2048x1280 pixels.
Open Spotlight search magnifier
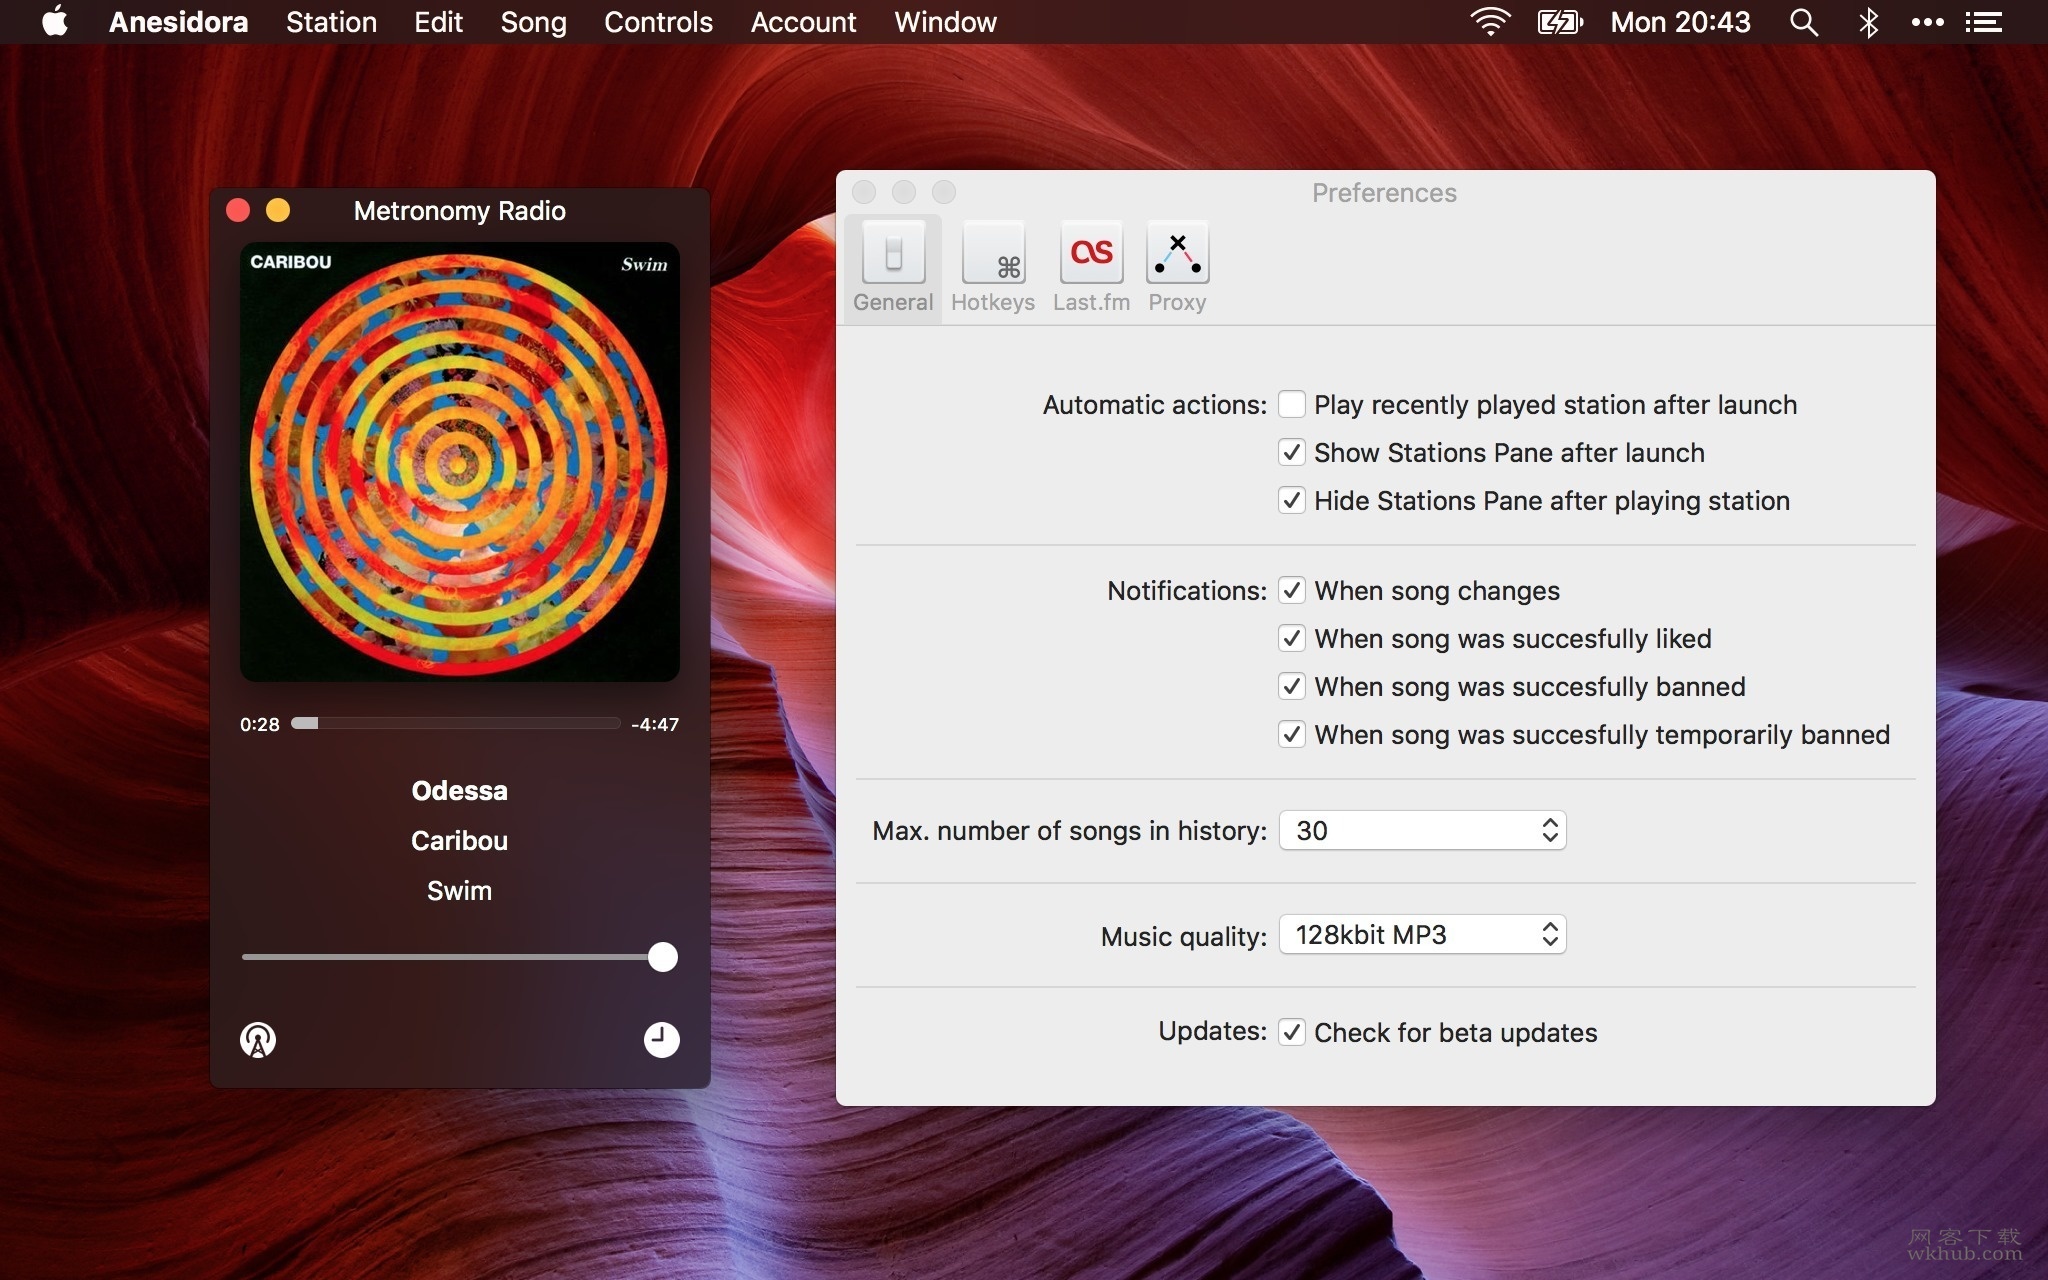pos(1803,22)
